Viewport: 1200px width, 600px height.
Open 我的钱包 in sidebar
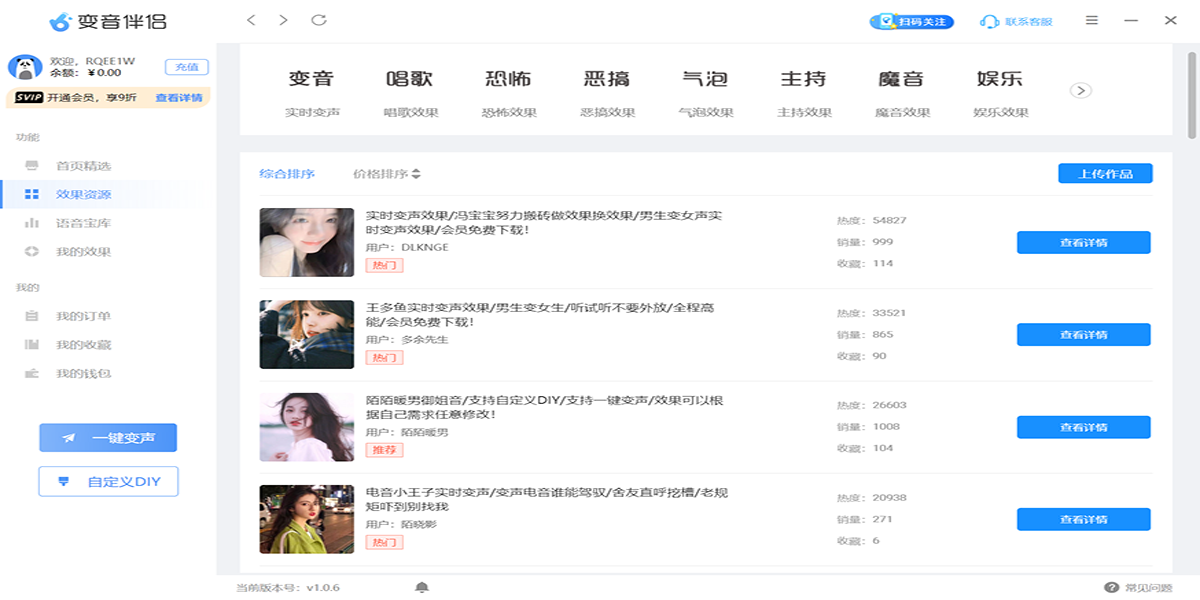click(82, 374)
